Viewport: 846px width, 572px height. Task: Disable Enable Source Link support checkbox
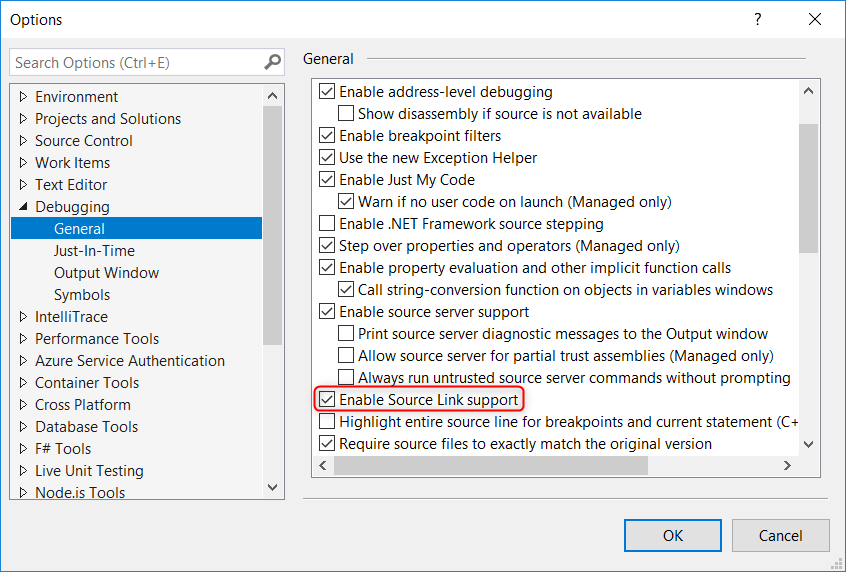coord(327,400)
